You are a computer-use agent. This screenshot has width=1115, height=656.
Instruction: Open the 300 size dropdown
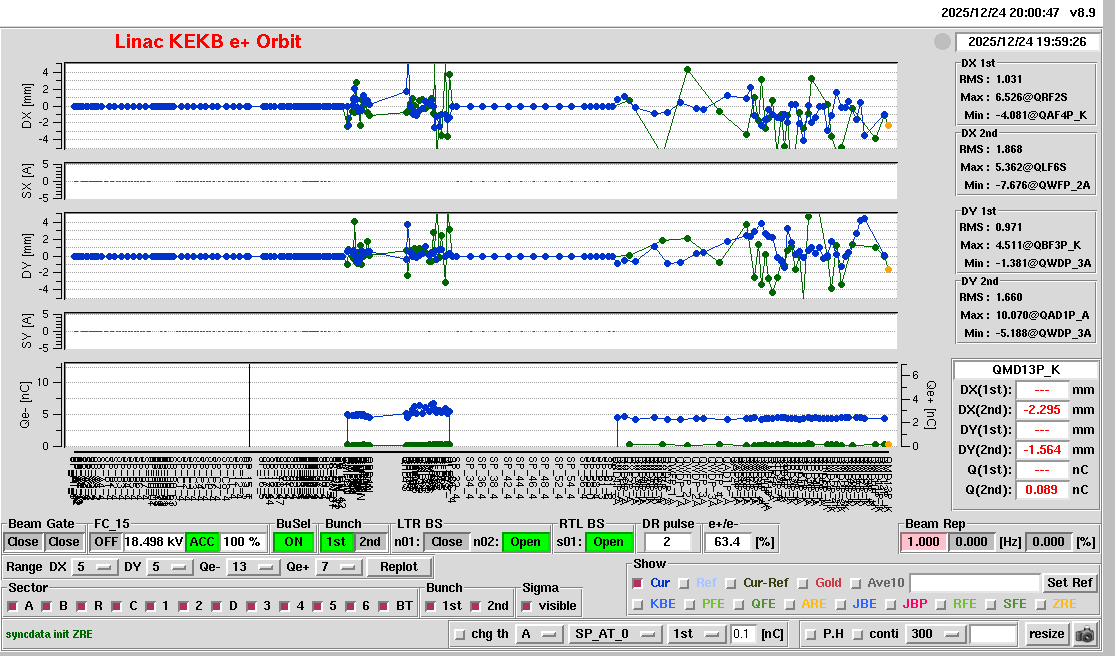(936, 634)
